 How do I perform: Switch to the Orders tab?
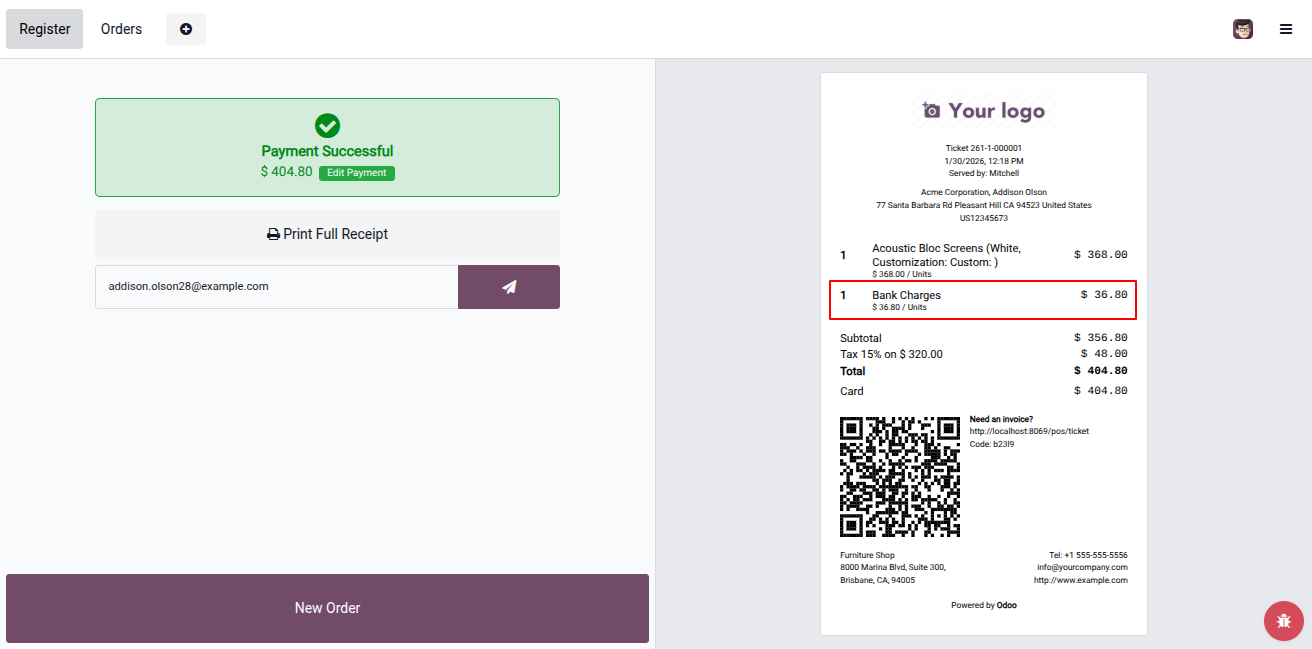click(x=122, y=29)
